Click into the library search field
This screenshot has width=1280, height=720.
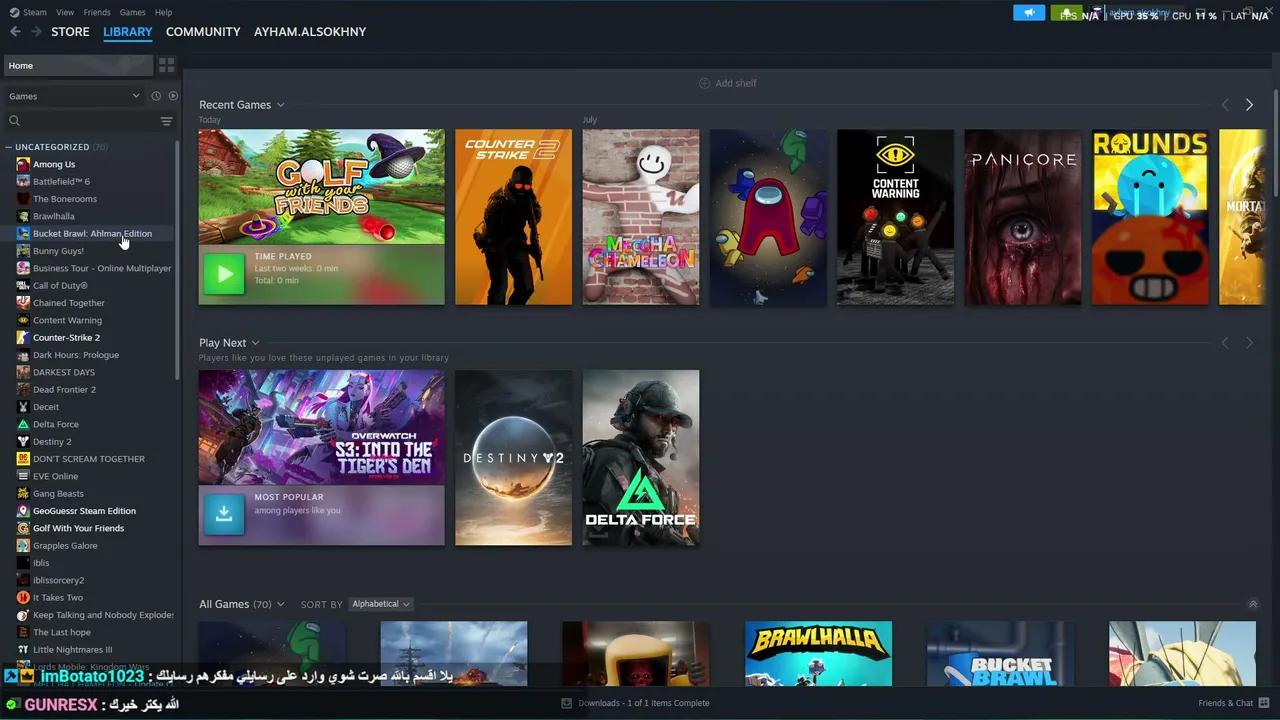(85, 121)
